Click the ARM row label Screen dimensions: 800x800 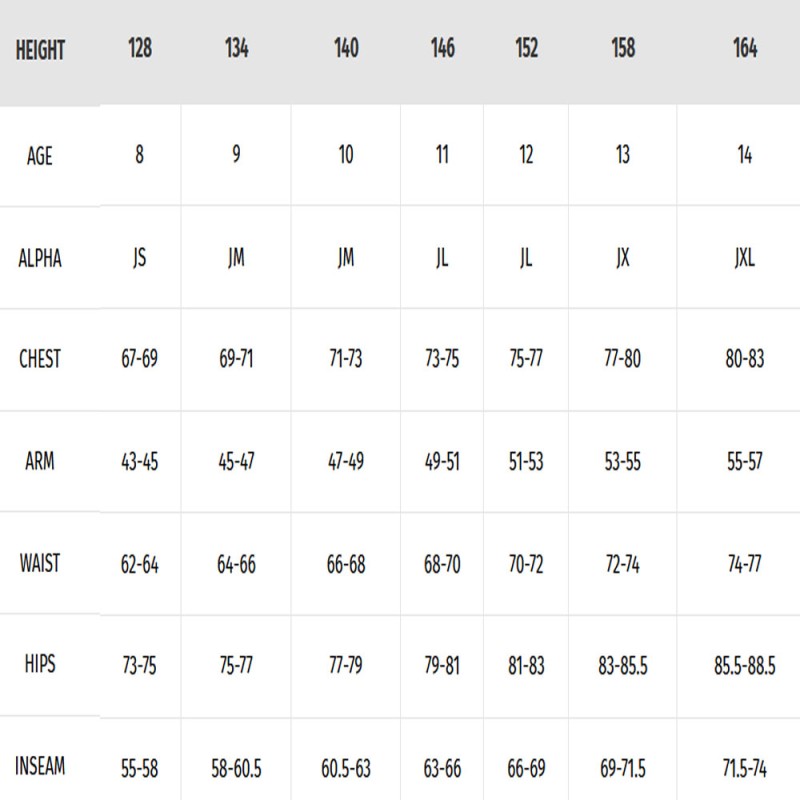[x=40, y=462]
